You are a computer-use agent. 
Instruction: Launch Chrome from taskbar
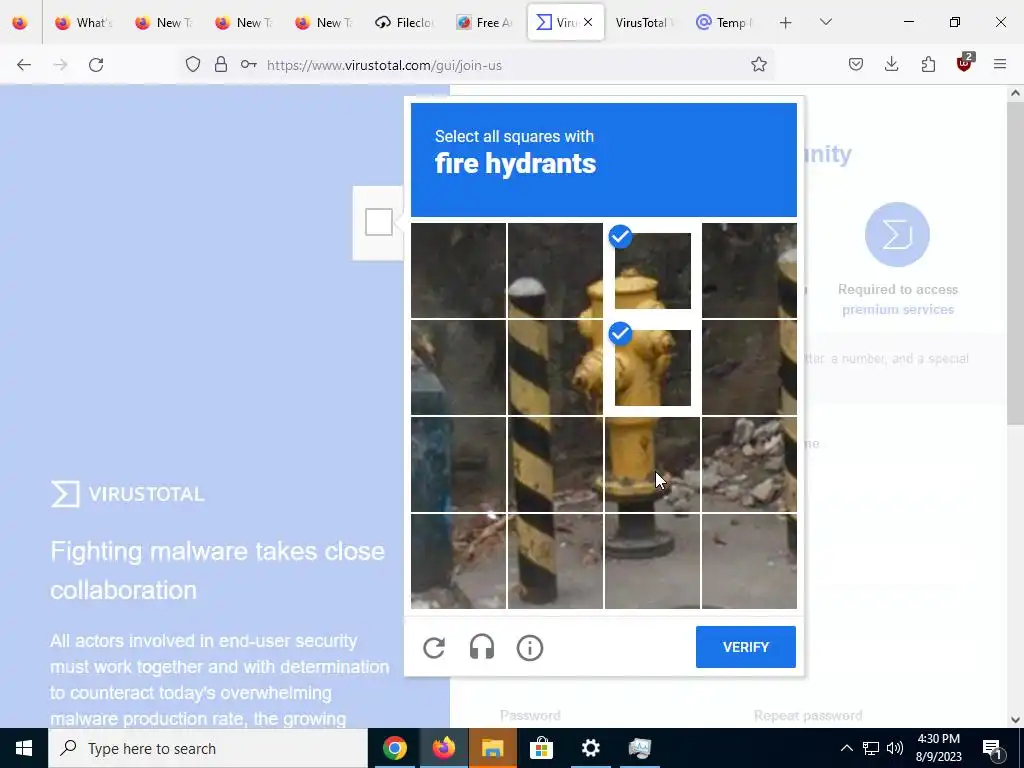[x=394, y=748]
